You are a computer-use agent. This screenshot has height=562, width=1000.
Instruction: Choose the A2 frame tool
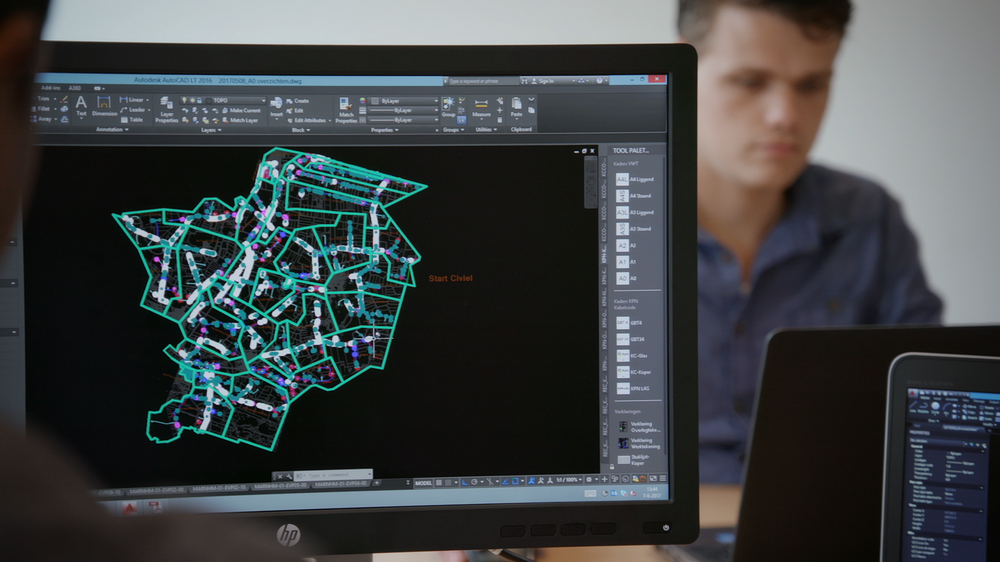[x=626, y=245]
